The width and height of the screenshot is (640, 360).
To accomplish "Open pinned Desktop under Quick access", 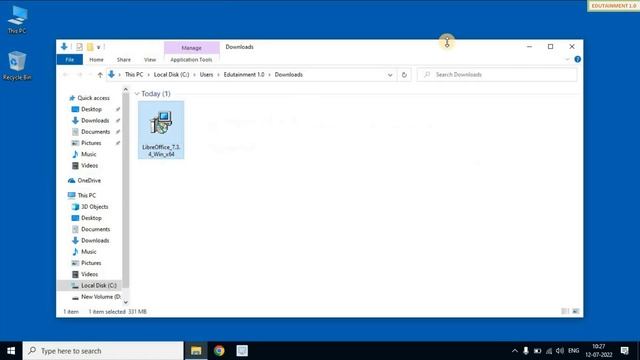I will click(x=91, y=109).
